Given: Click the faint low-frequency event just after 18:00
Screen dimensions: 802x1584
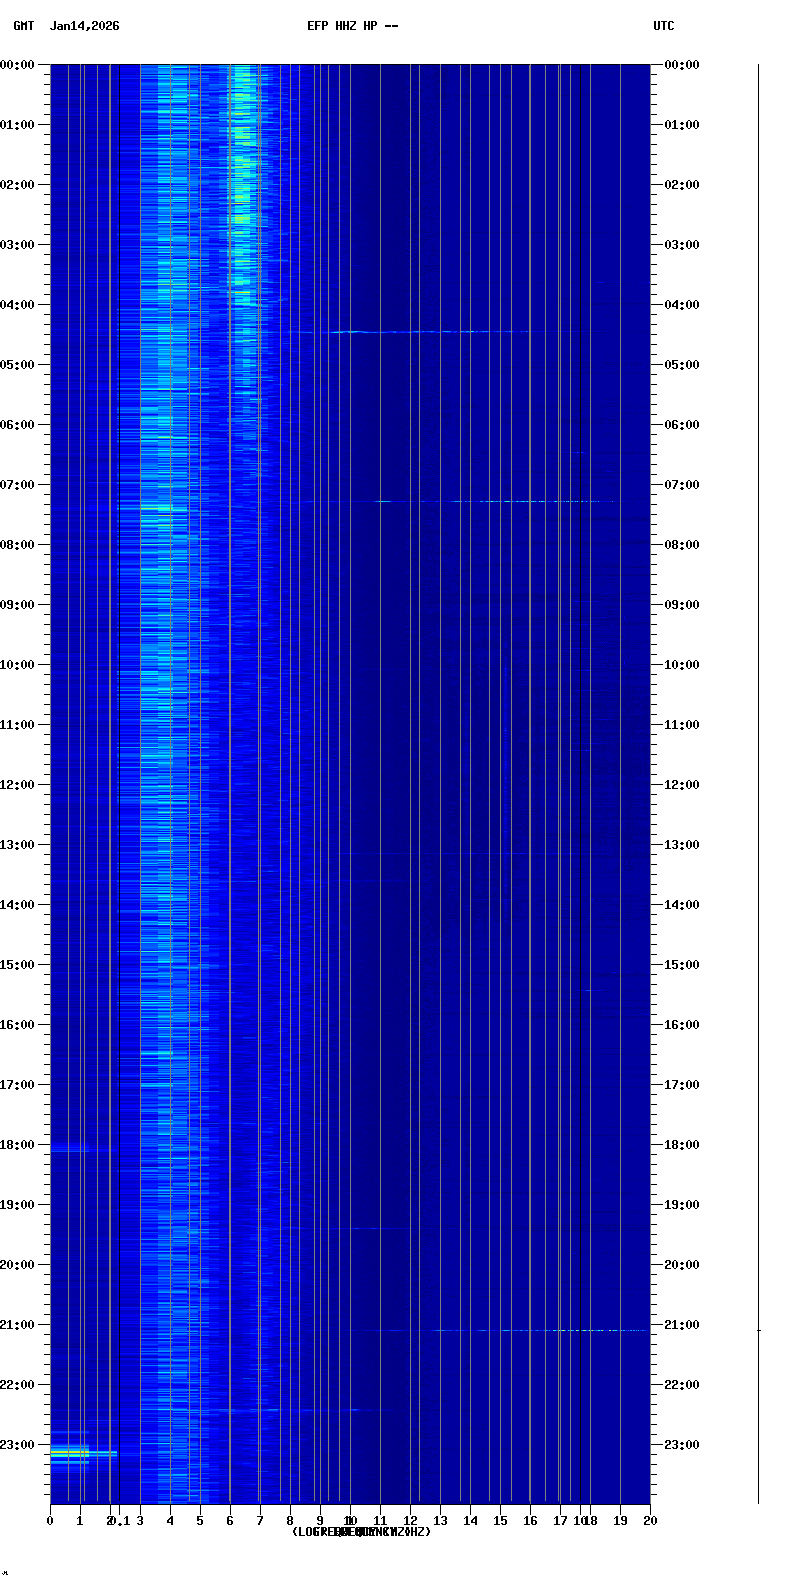Looking at the screenshot, I should [x=68, y=1150].
